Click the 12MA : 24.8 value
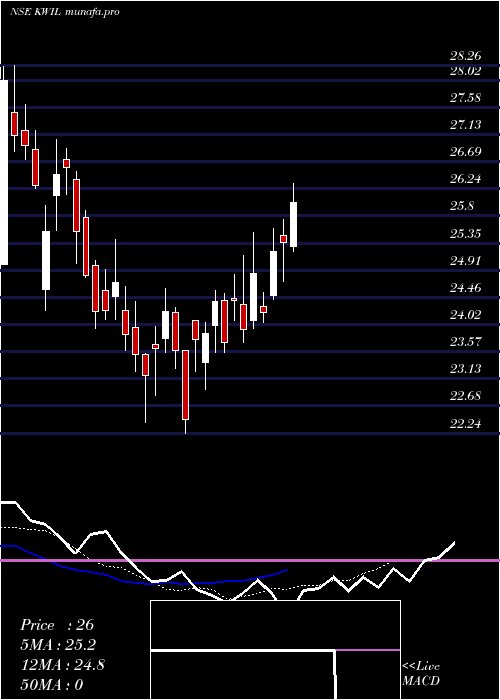Screen dimensions: 500x700 point(63,665)
